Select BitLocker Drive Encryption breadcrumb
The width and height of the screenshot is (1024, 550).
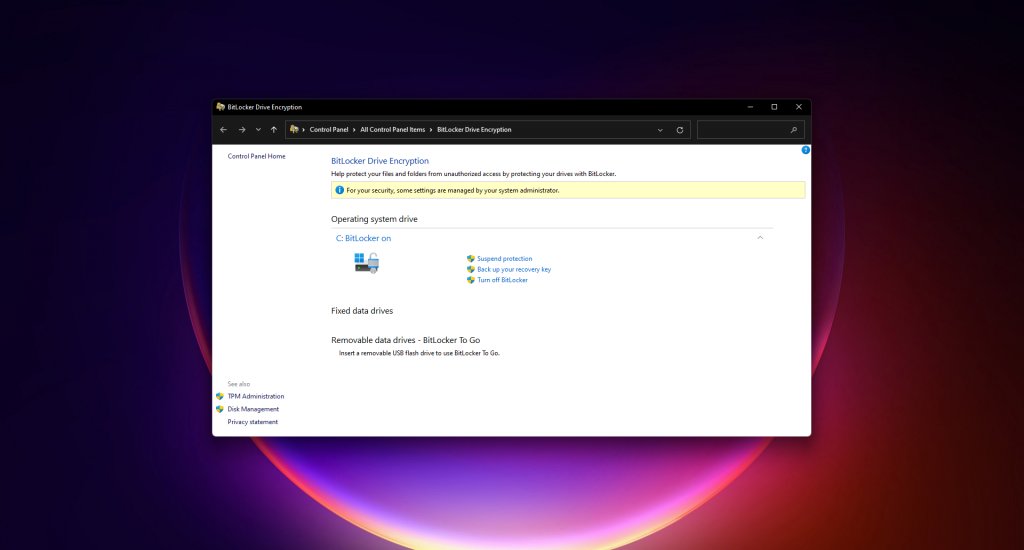pyautogui.click(x=474, y=129)
